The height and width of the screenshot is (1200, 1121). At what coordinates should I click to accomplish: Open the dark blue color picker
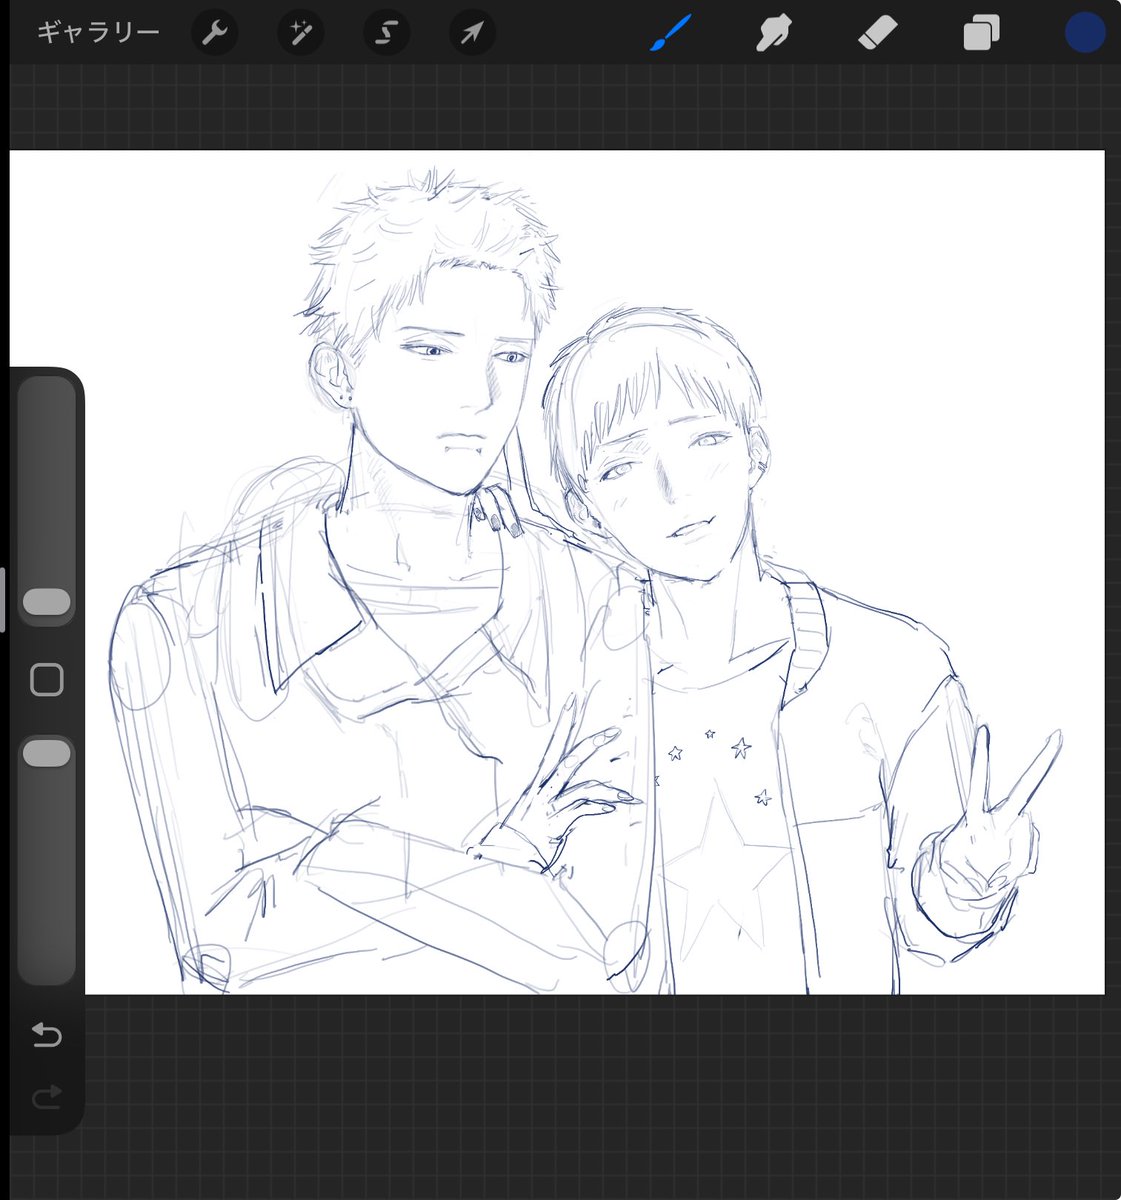[x=1085, y=33]
